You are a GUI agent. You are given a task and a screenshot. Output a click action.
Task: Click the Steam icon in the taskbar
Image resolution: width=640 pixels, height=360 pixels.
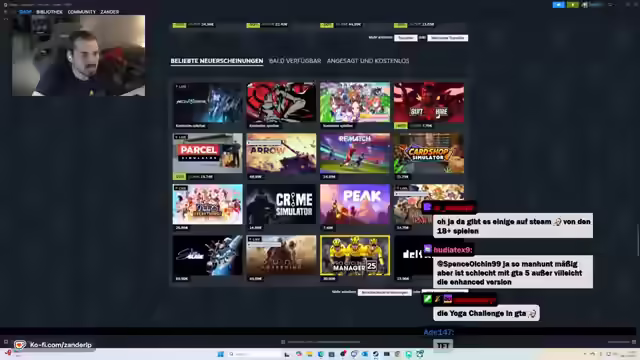pos(376,354)
